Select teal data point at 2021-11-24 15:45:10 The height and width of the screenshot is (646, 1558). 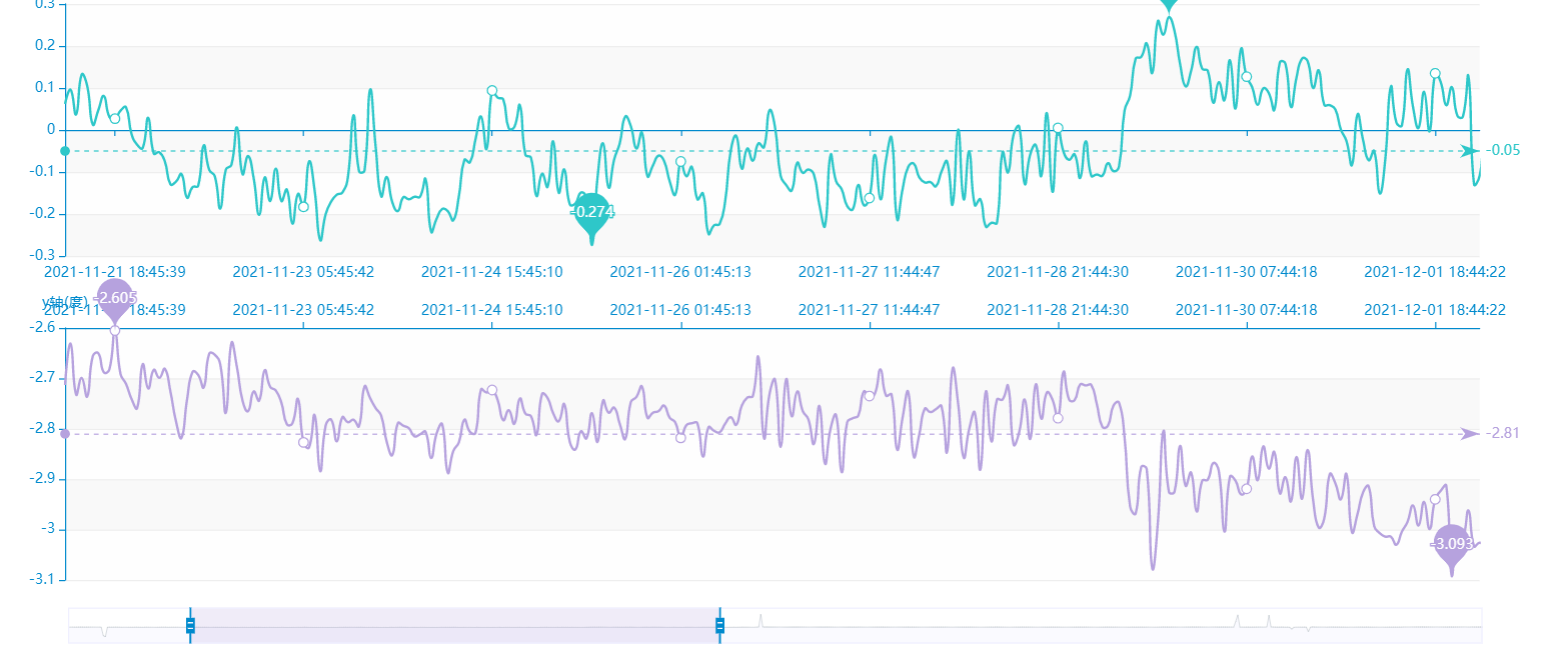(492, 91)
